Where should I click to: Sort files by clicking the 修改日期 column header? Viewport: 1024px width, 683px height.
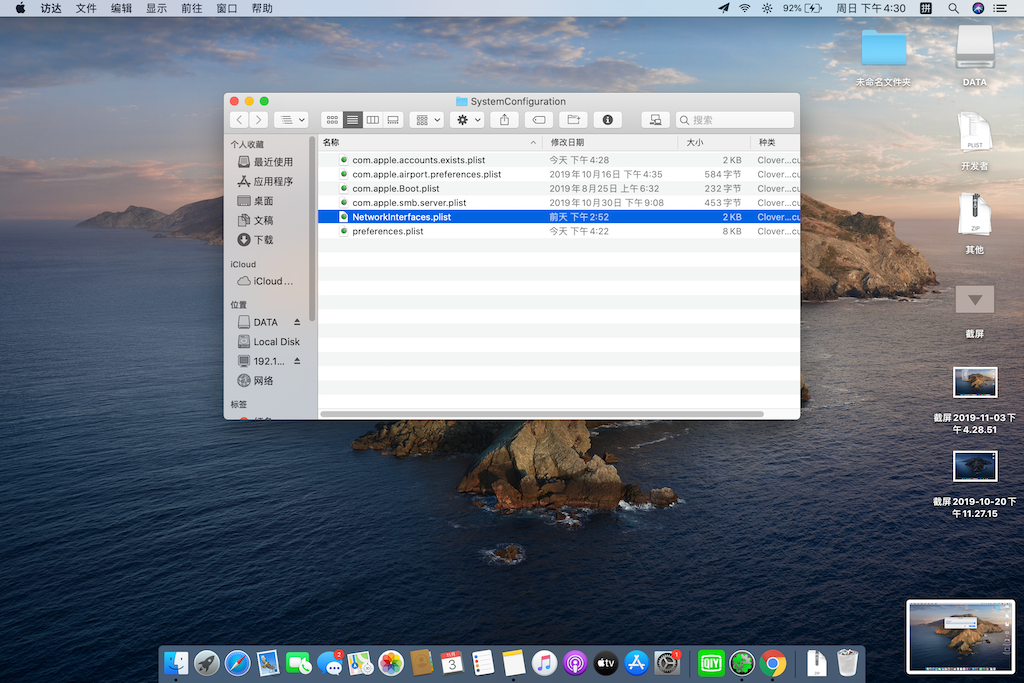566,142
